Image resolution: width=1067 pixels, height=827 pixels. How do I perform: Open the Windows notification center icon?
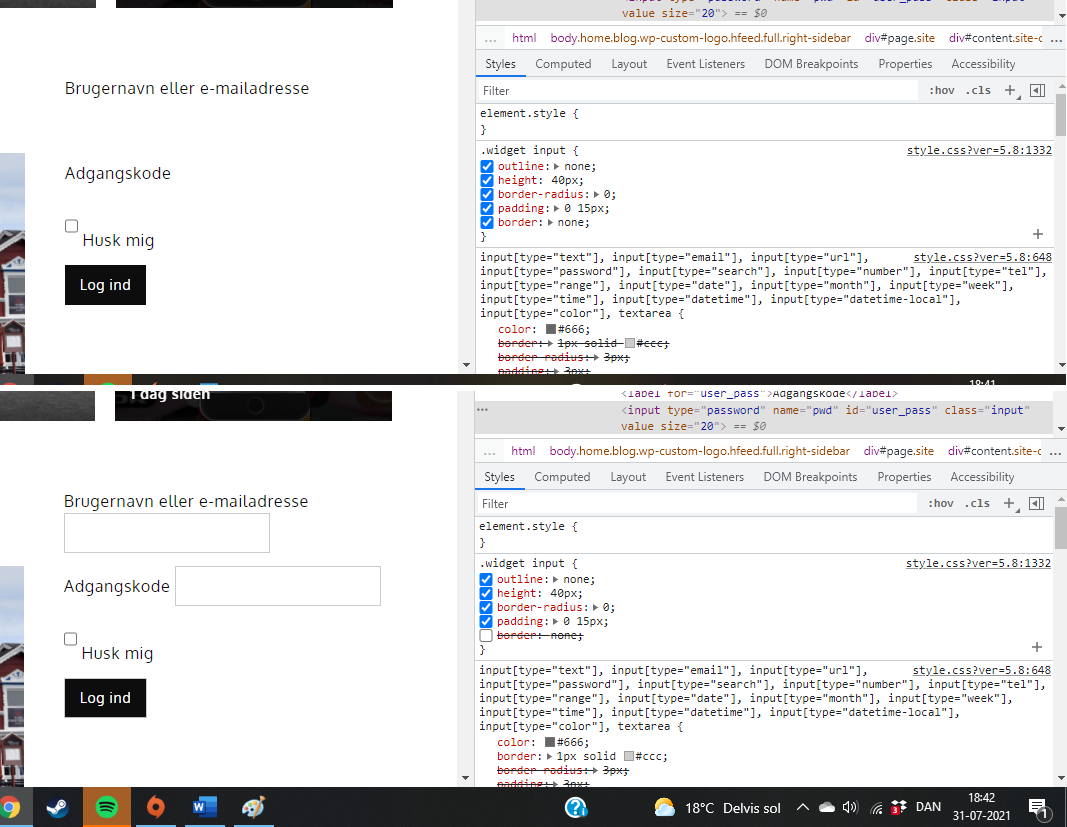coord(1037,807)
